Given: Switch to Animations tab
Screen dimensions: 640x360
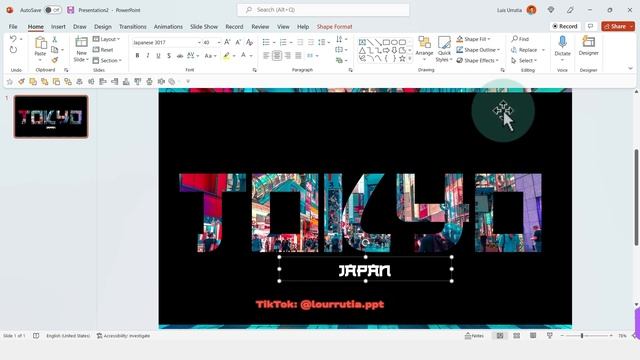Looking at the screenshot, I should [x=168, y=27].
